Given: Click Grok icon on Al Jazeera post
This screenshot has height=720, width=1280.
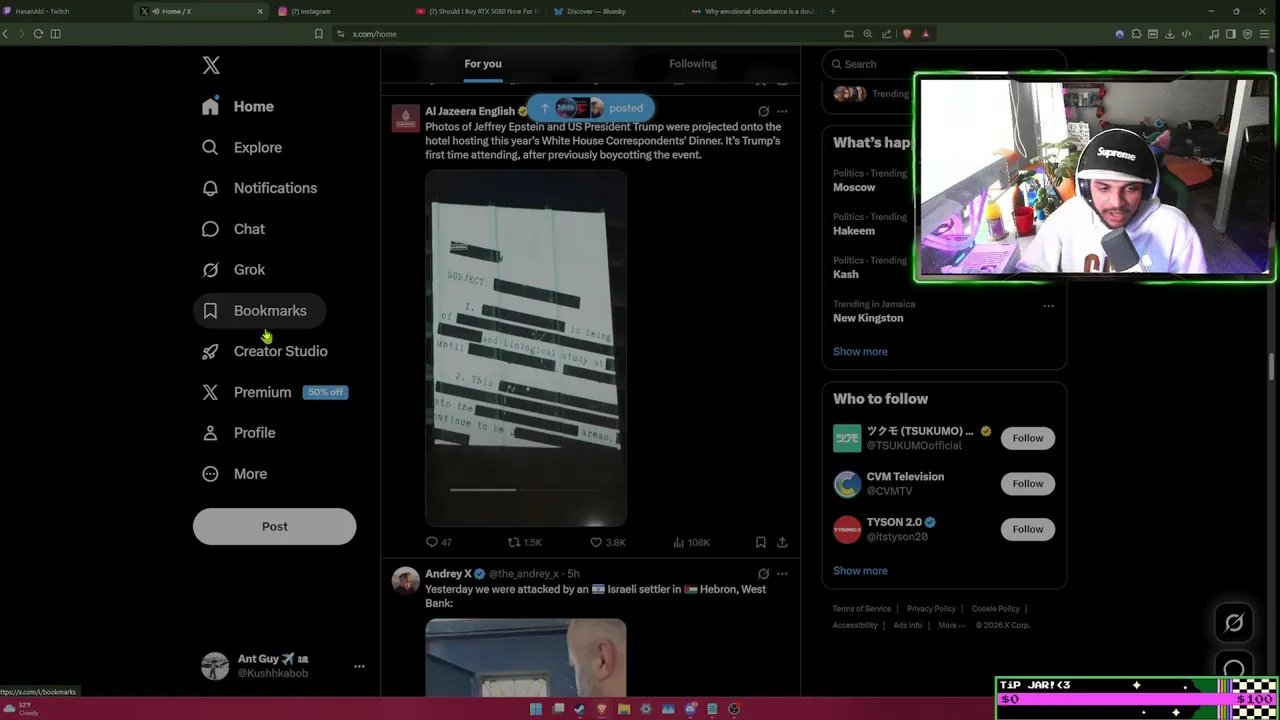Looking at the screenshot, I should click(763, 111).
